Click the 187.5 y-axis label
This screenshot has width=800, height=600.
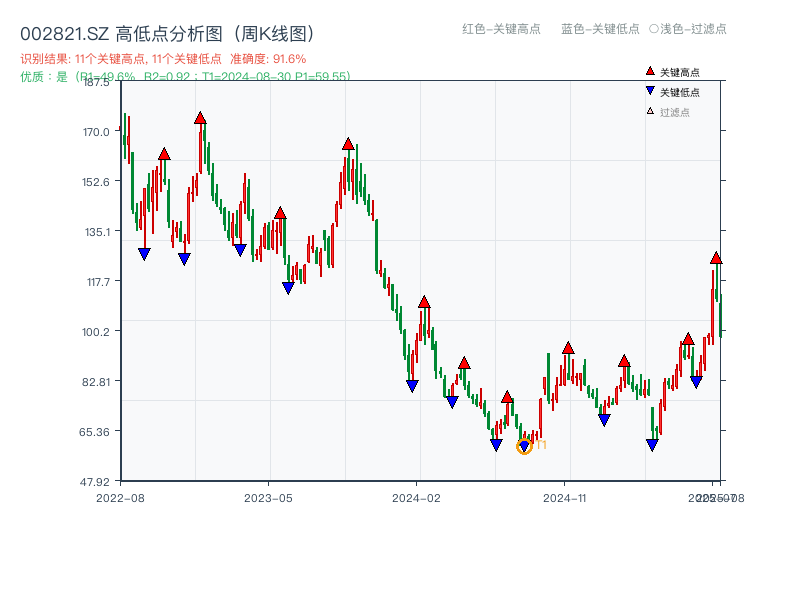coord(95,84)
